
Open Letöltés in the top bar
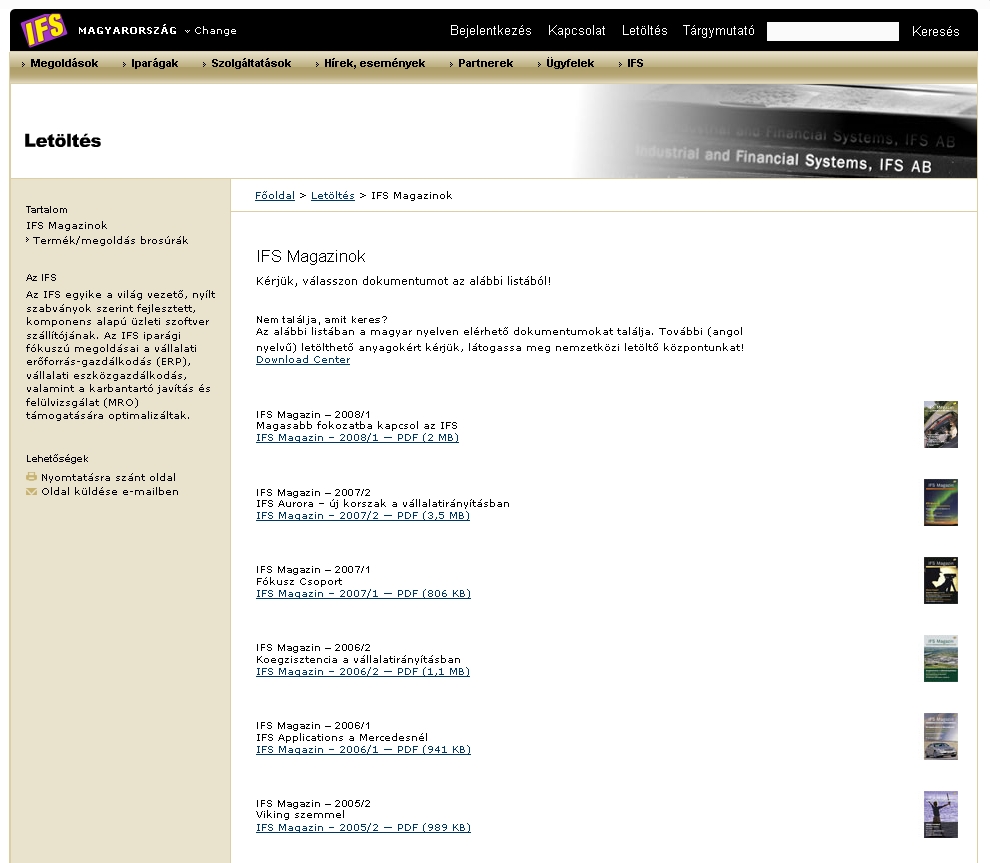click(645, 30)
